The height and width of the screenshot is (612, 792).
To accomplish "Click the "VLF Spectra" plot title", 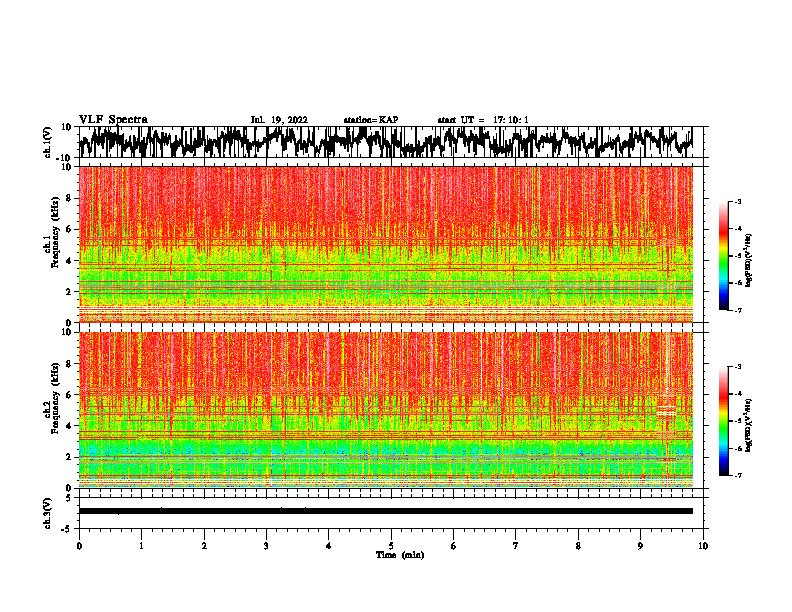I will [113, 120].
